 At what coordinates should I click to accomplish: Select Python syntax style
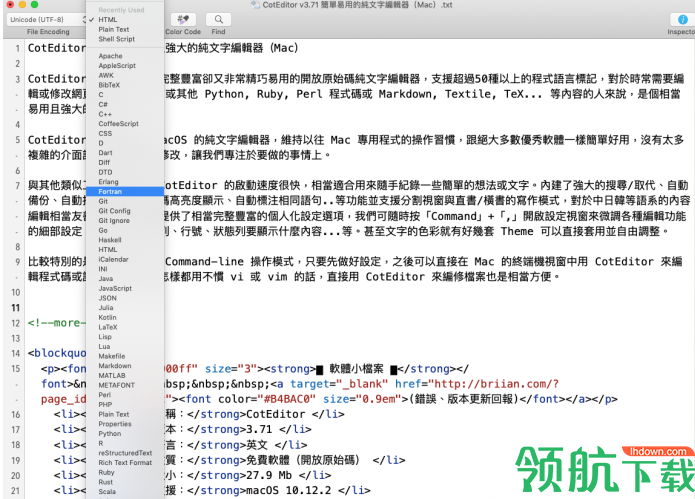(x=109, y=434)
